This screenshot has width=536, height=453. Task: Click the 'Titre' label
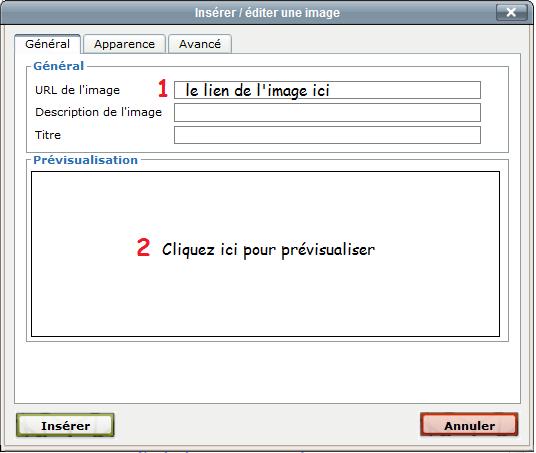click(48, 135)
